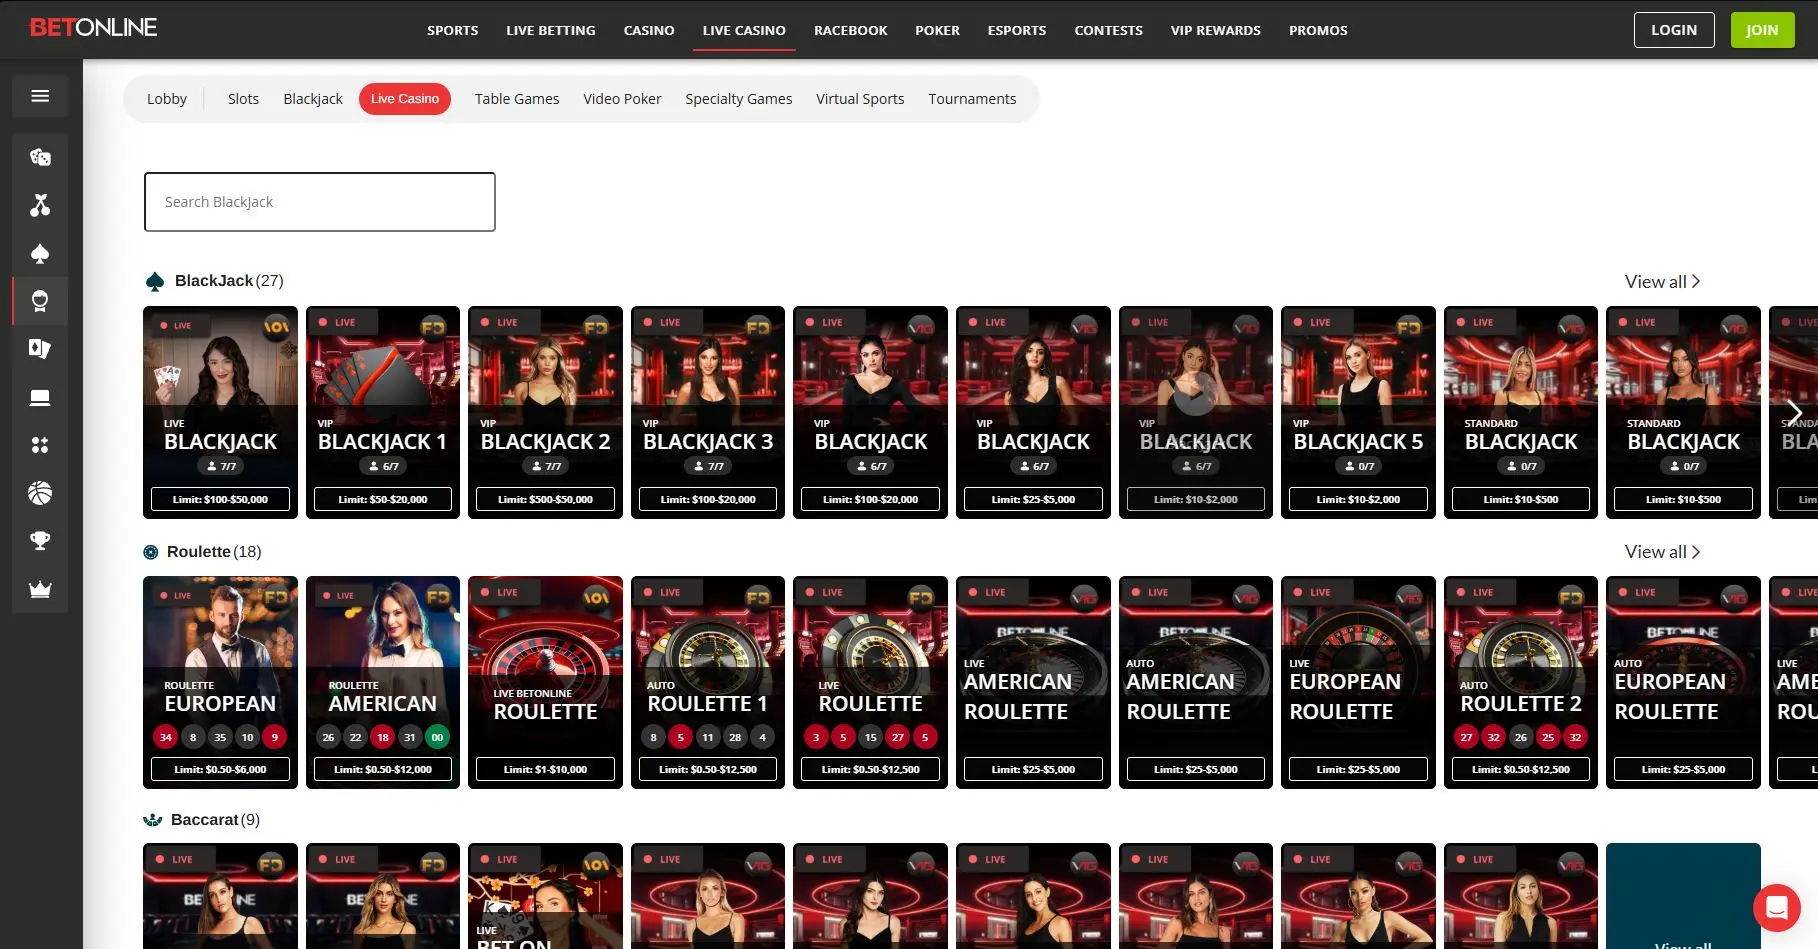
Task: Open the Live American Roulette card
Action: point(1033,682)
